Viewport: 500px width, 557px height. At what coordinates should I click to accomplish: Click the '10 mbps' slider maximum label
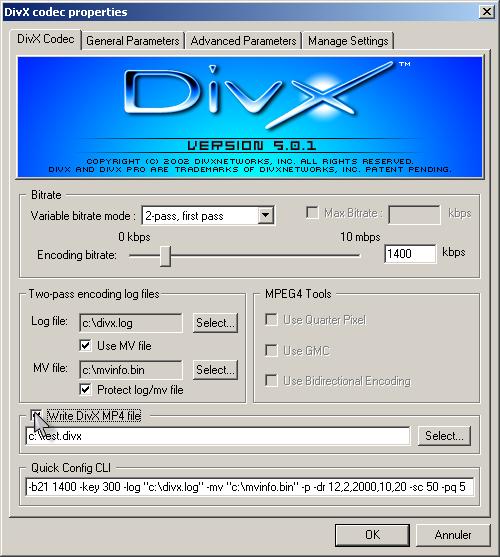coord(360,237)
